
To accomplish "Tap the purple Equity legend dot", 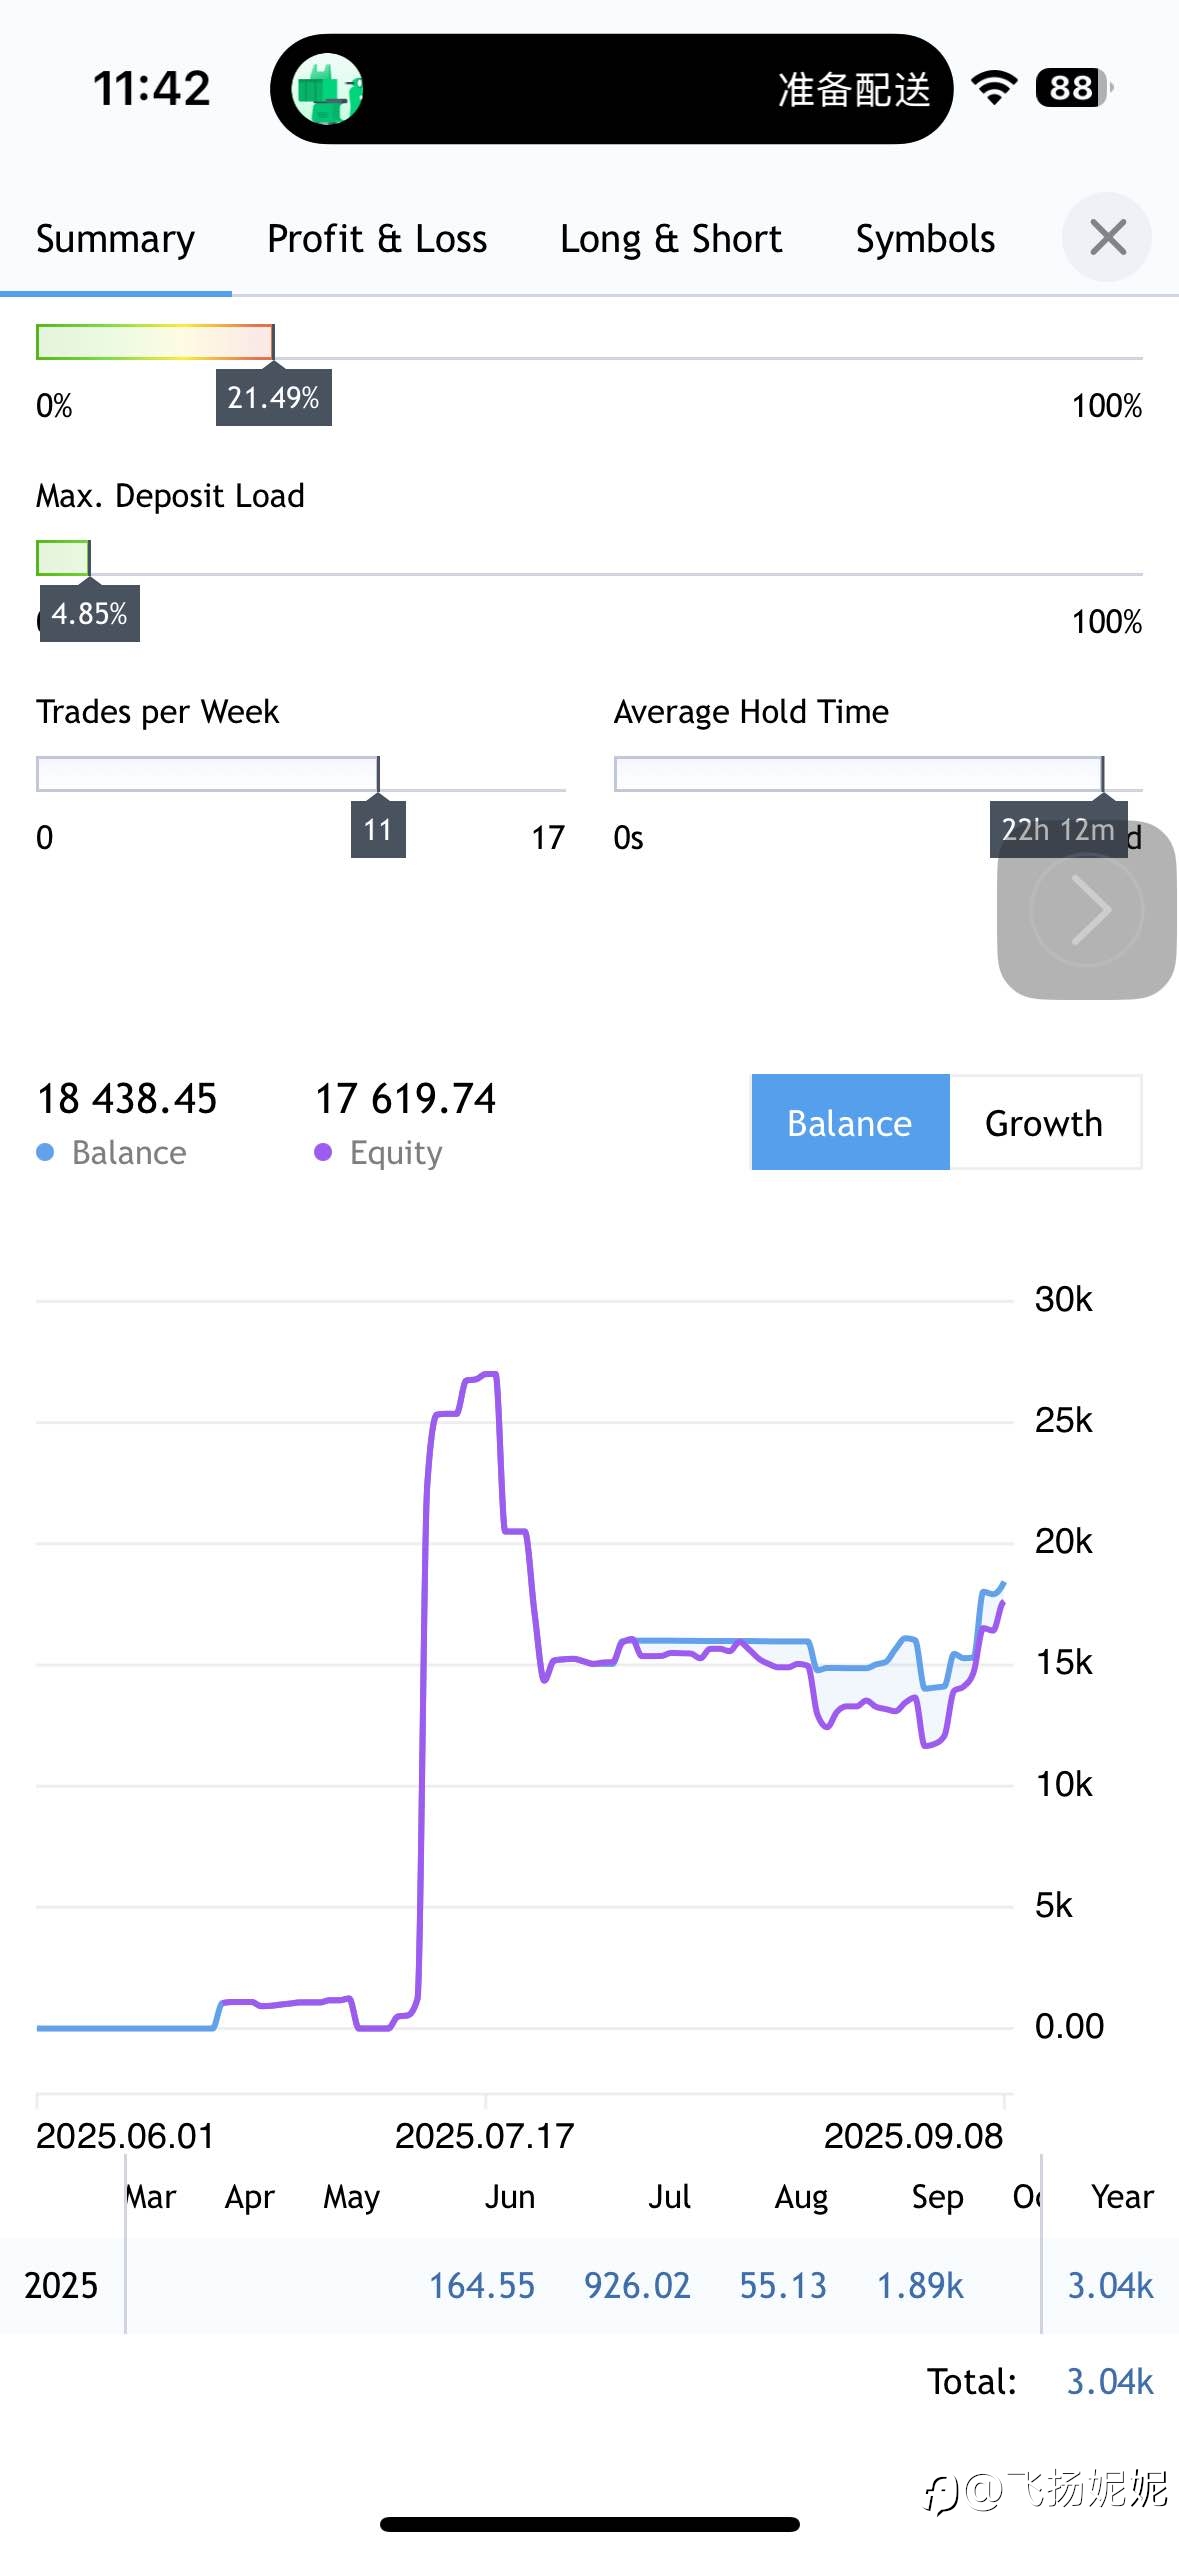I will point(323,1152).
